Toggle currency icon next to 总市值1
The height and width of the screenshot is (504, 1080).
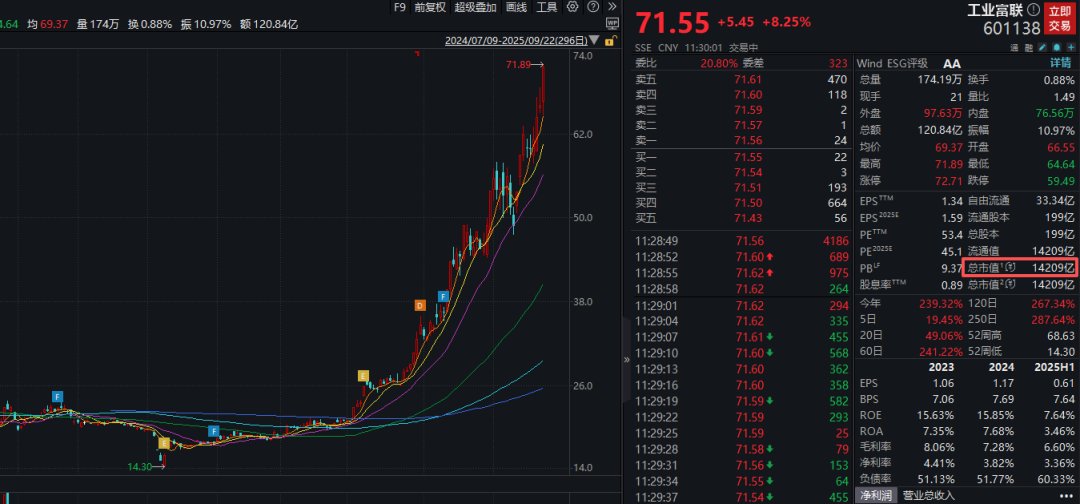pyautogui.click(x=1011, y=268)
